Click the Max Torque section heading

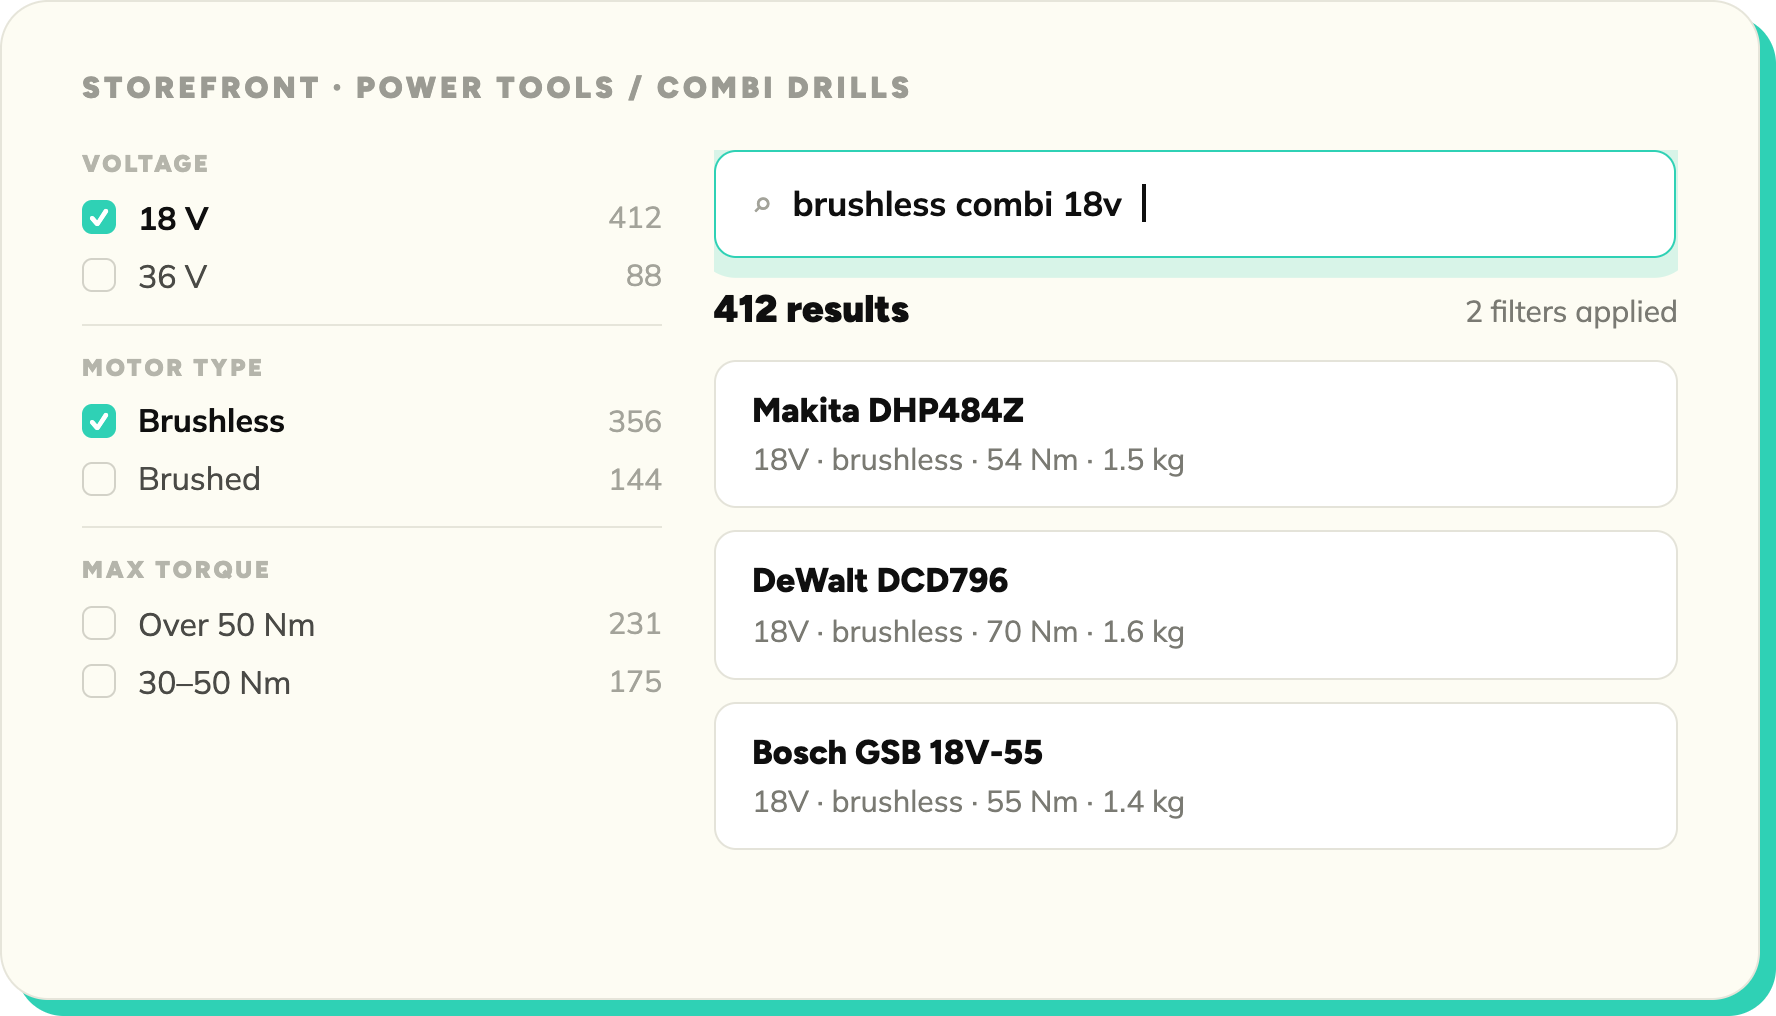tap(176, 570)
